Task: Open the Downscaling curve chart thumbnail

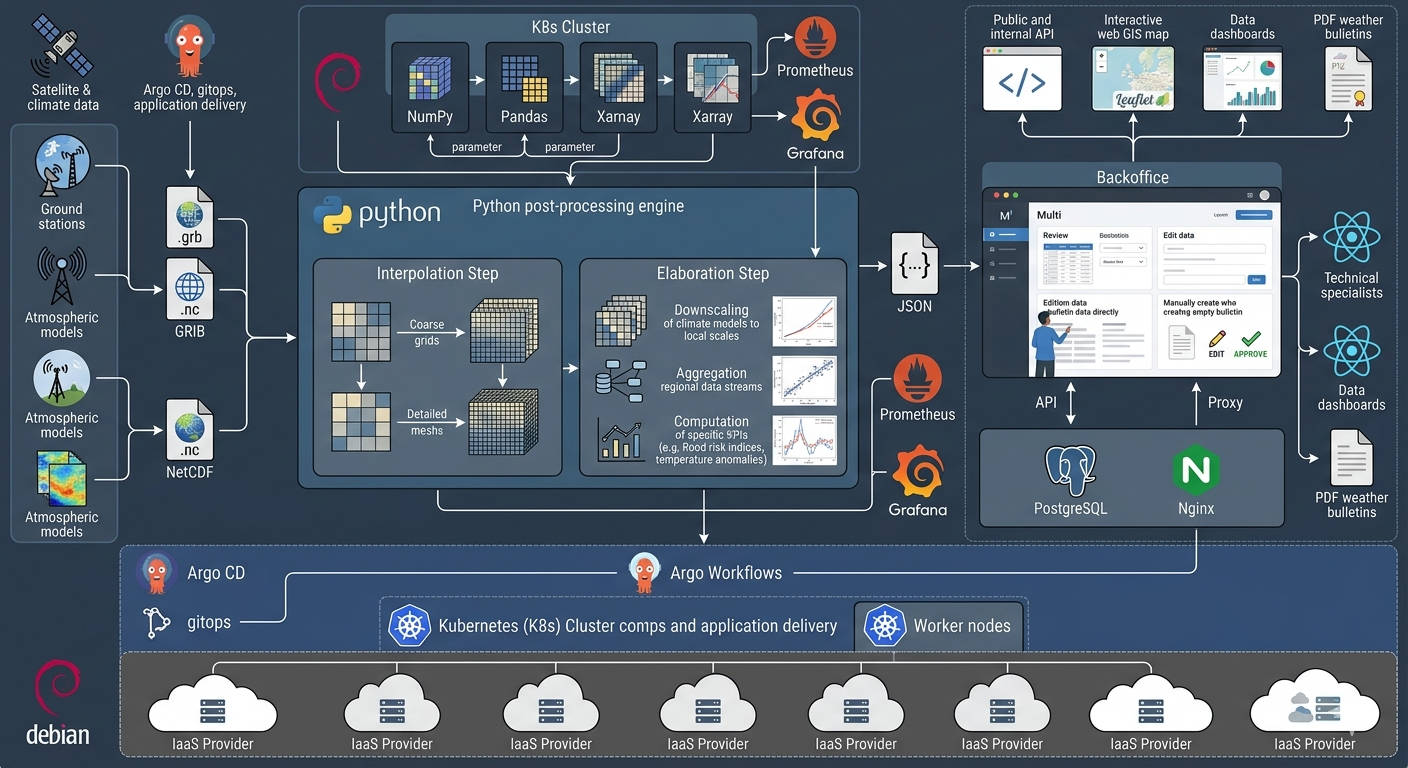Action: pos(803,320)
